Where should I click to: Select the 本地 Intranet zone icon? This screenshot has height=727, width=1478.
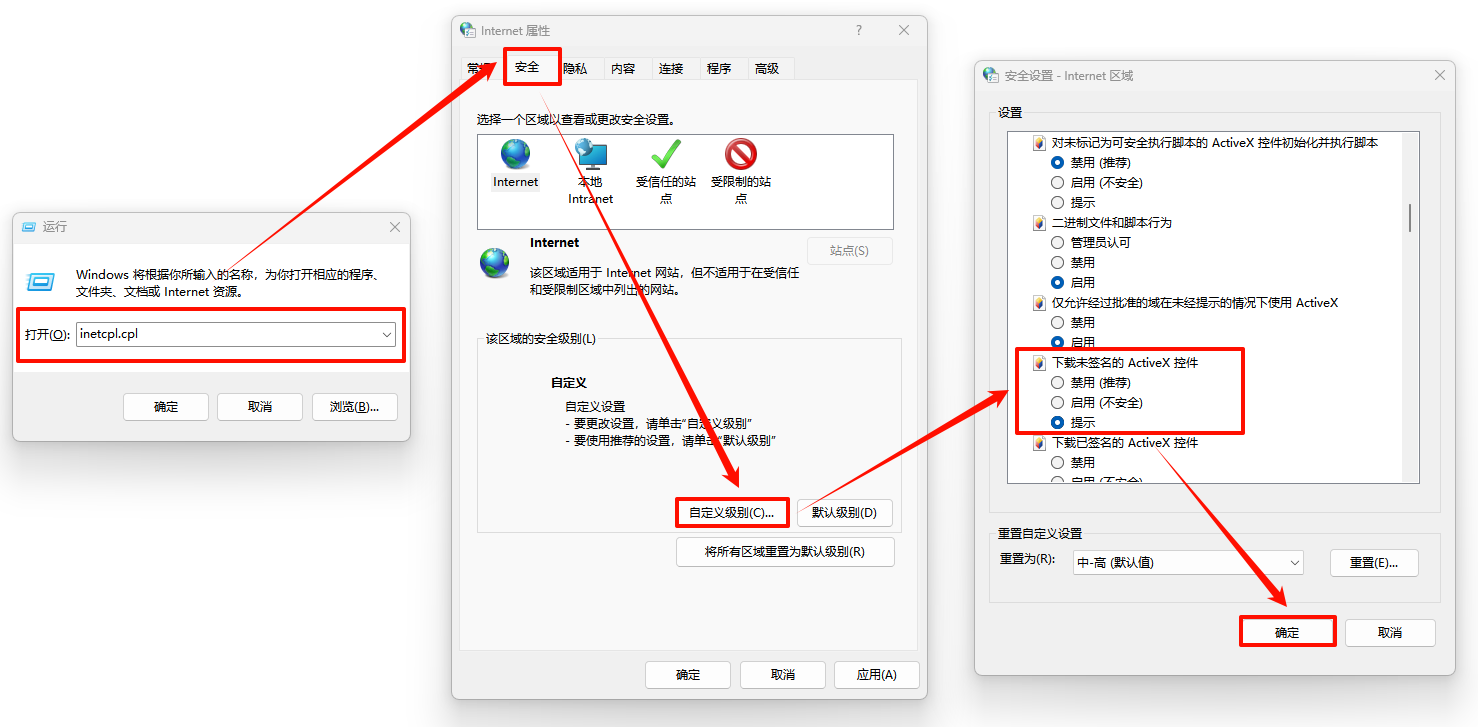[590, 156]
